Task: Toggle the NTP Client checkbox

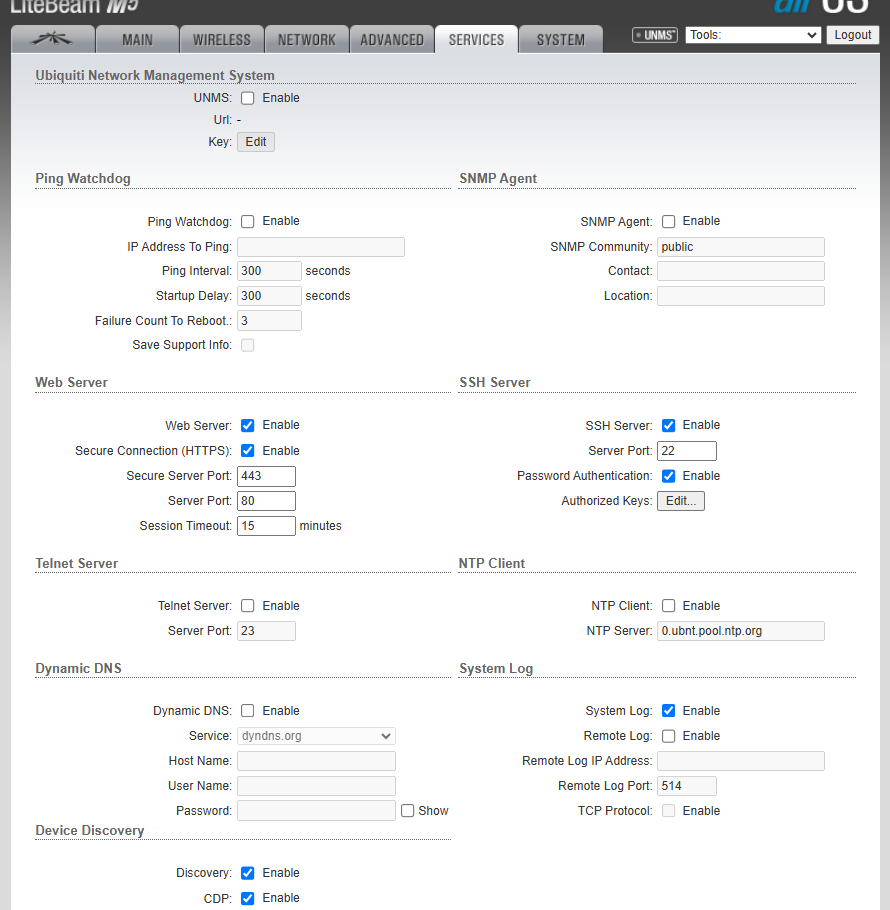Action: 668,606
